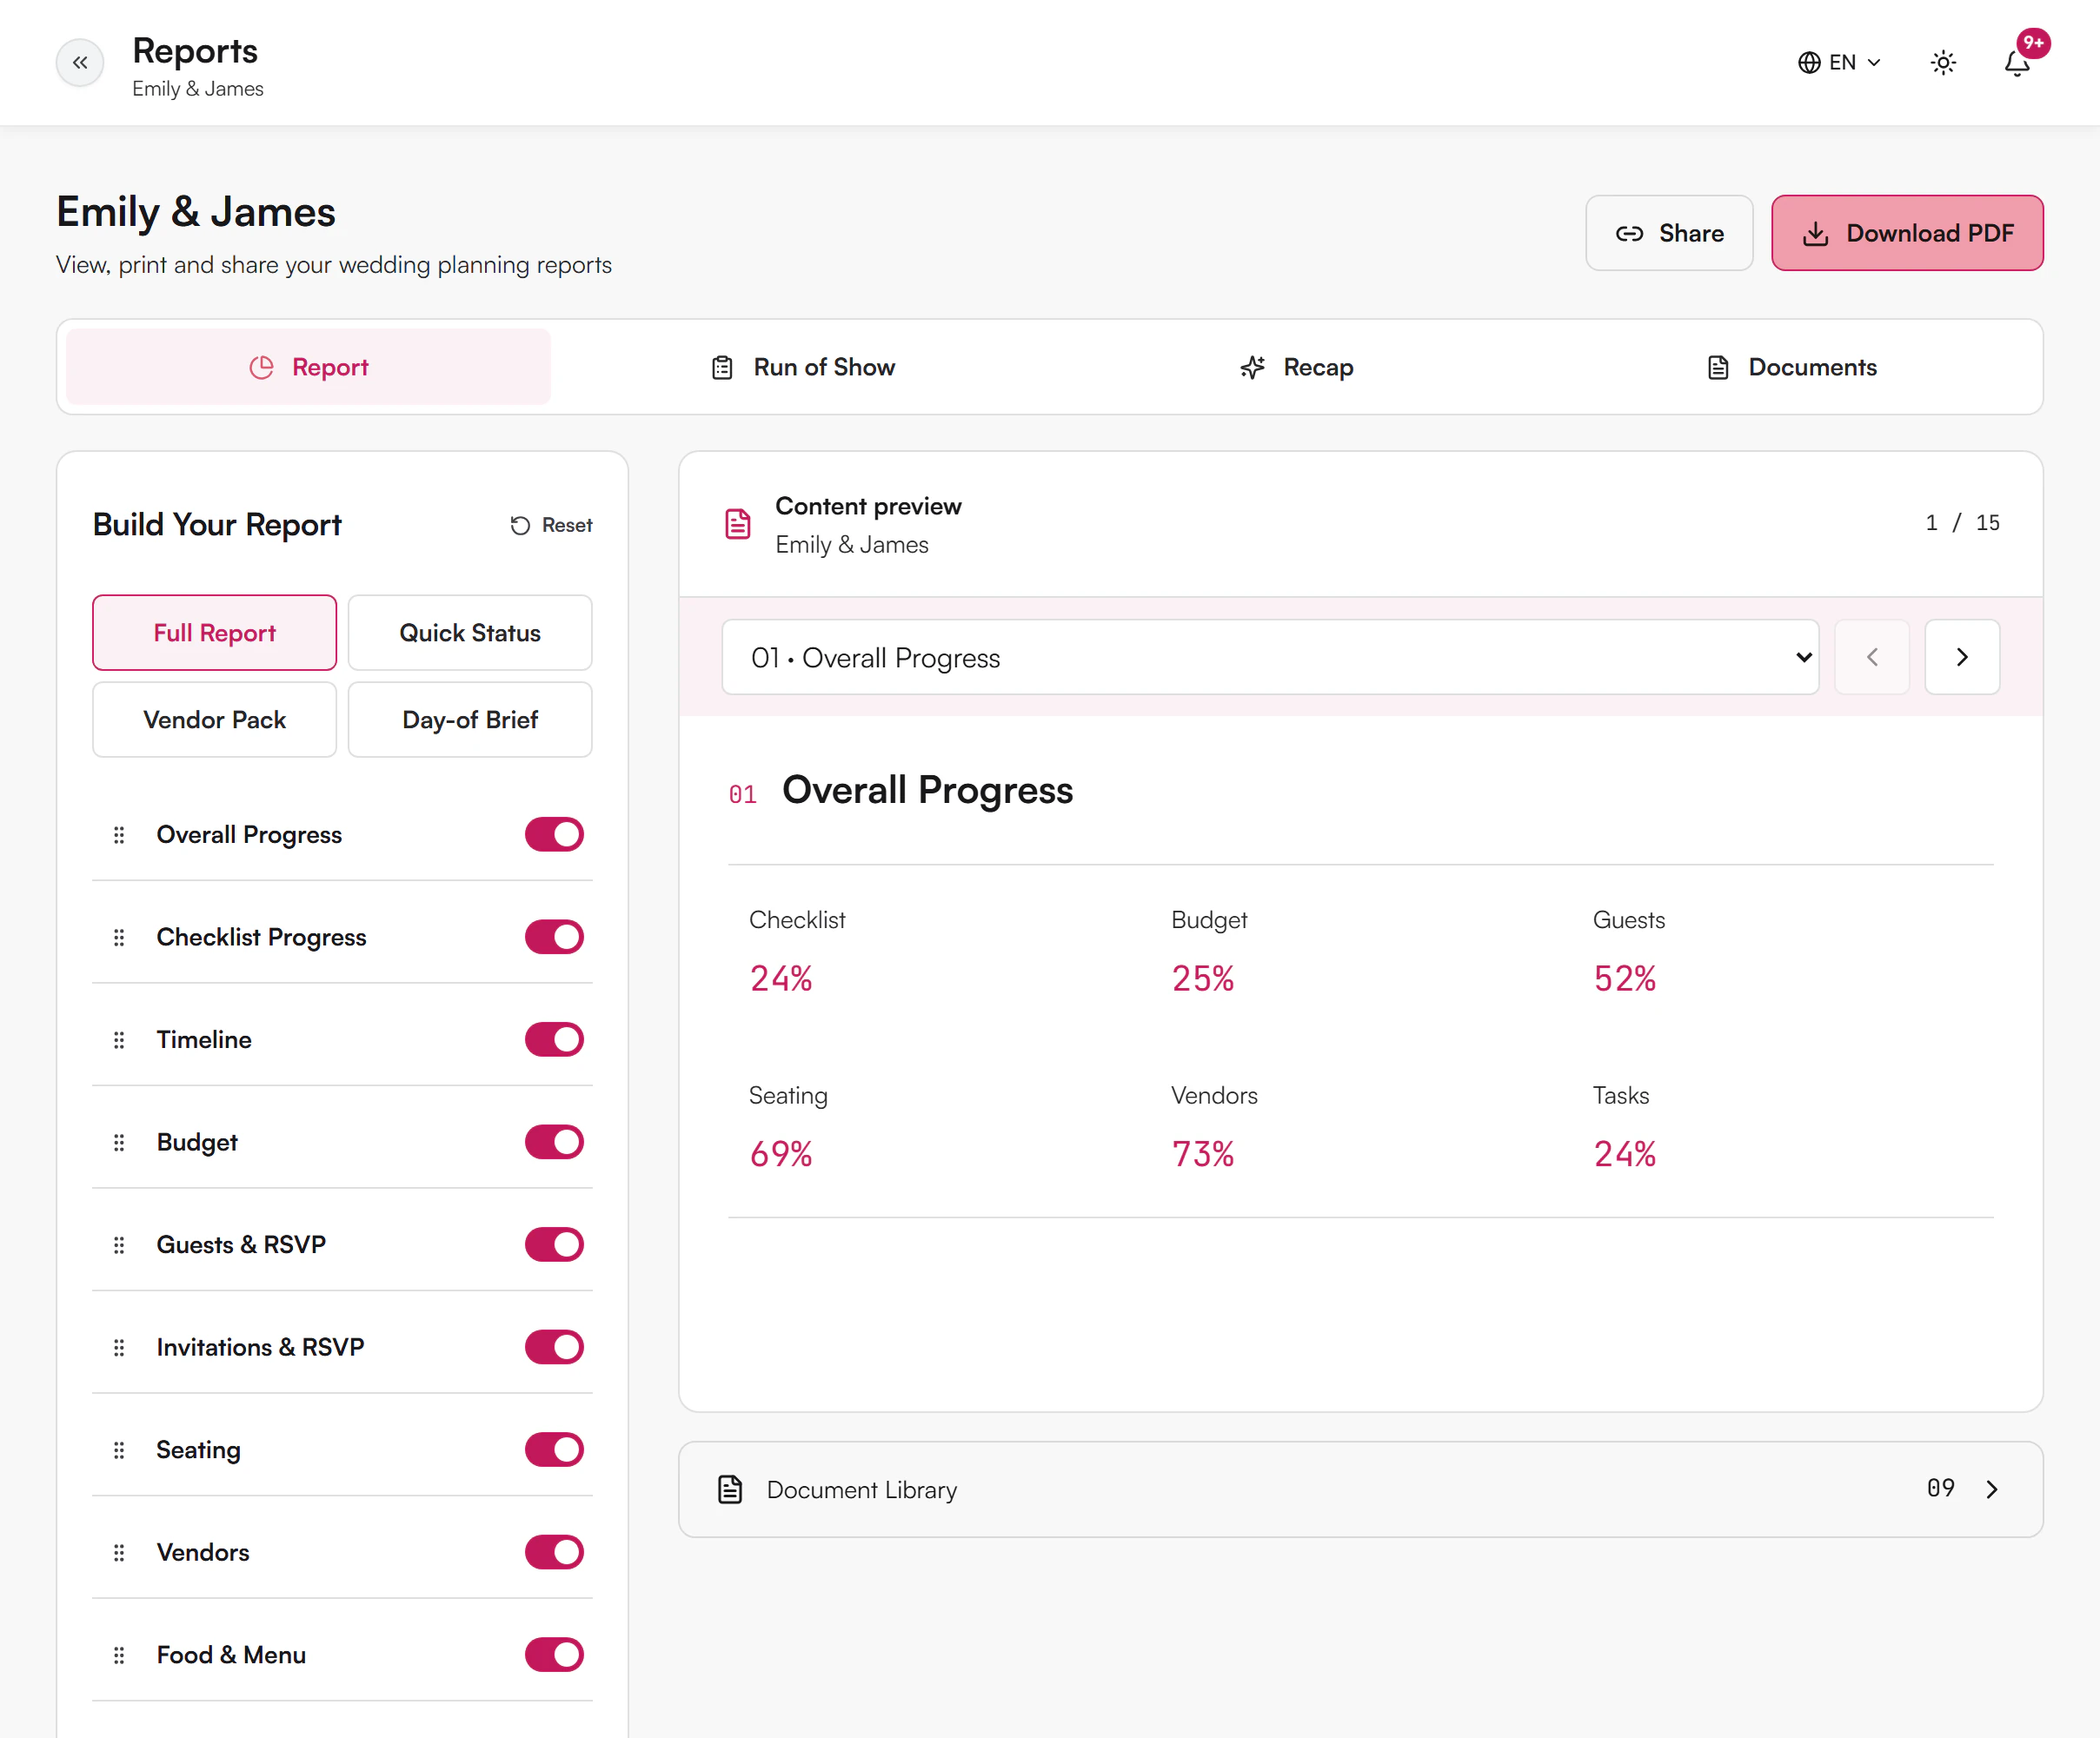This screenshot has width=2100, height=1738.
Task: Collapse sidebar with double-chevron button
Action: 80,63
